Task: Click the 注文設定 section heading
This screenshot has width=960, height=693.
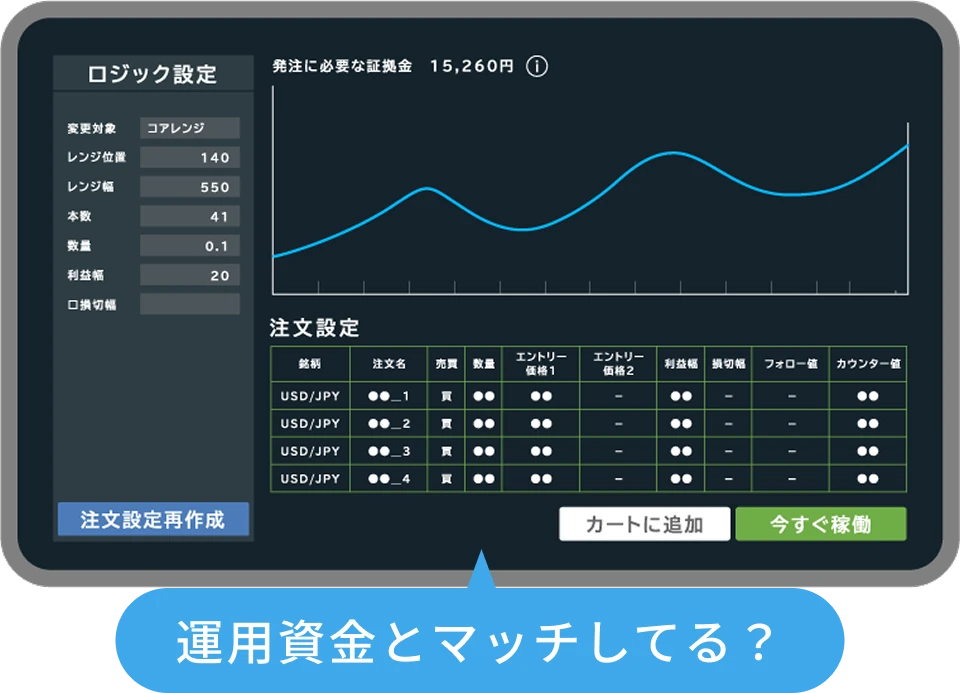Action: click(x=314, y=328)
